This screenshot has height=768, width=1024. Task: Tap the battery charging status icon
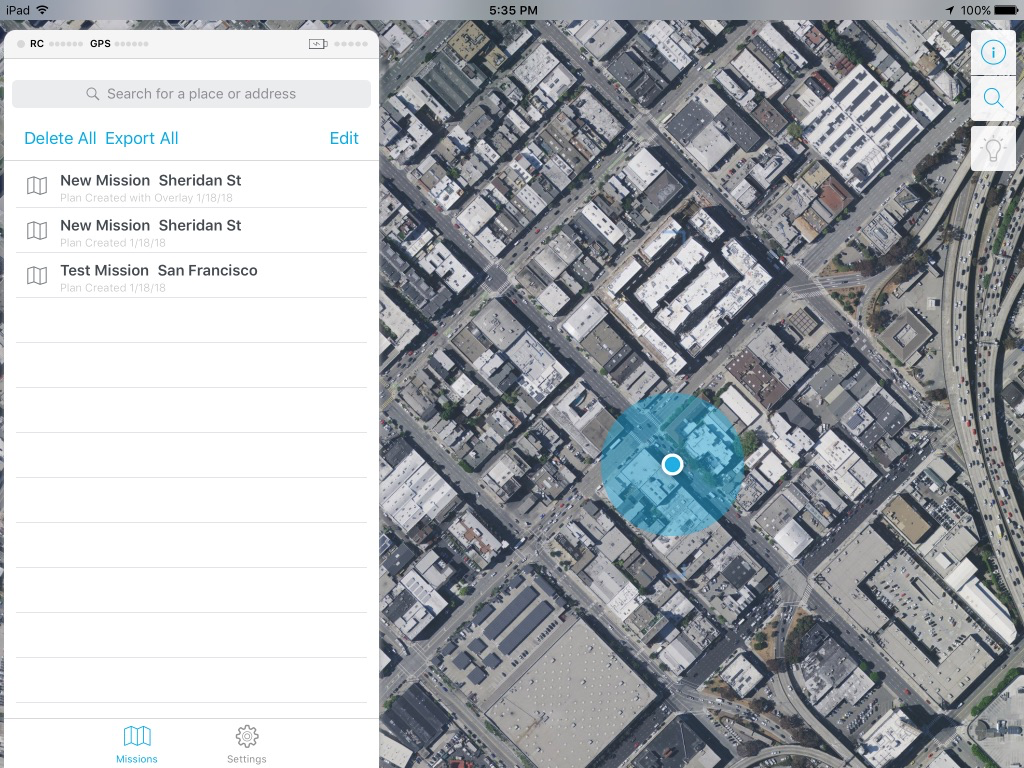(x=318, y=44)
